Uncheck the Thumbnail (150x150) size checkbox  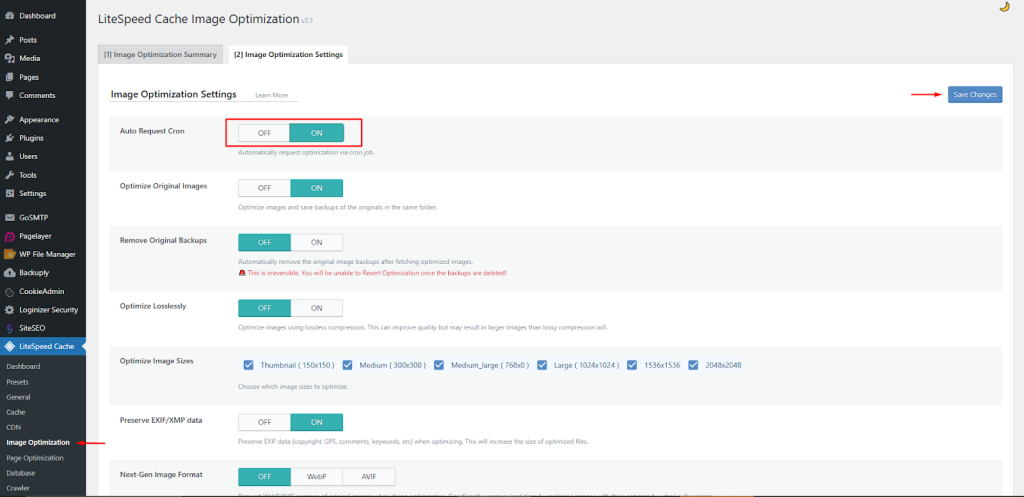(x=248, y=365)
